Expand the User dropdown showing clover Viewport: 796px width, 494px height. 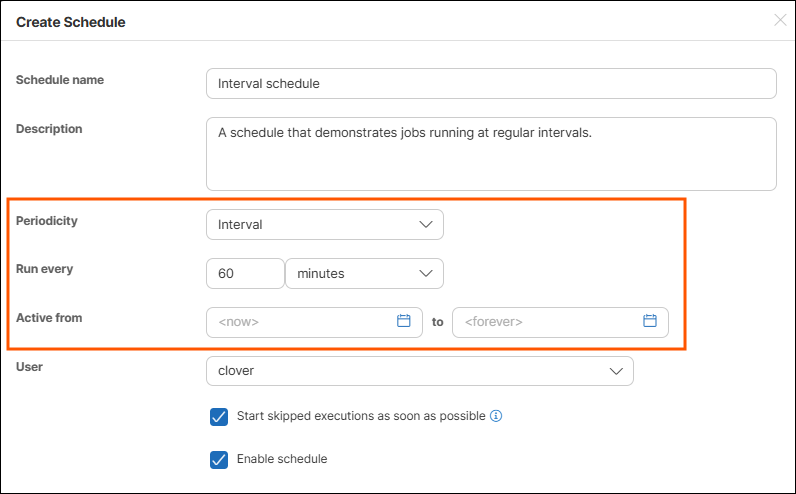pyautogui.click(x=419, y=371)
